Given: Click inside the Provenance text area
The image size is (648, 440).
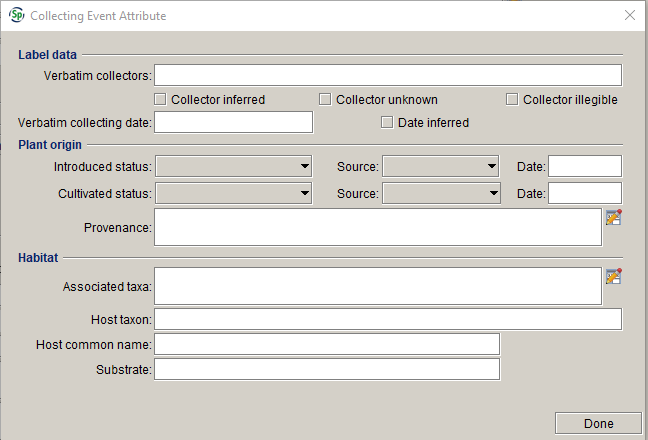Looking at the screenshot, I should pyautogui.click(x=378, y=227).
